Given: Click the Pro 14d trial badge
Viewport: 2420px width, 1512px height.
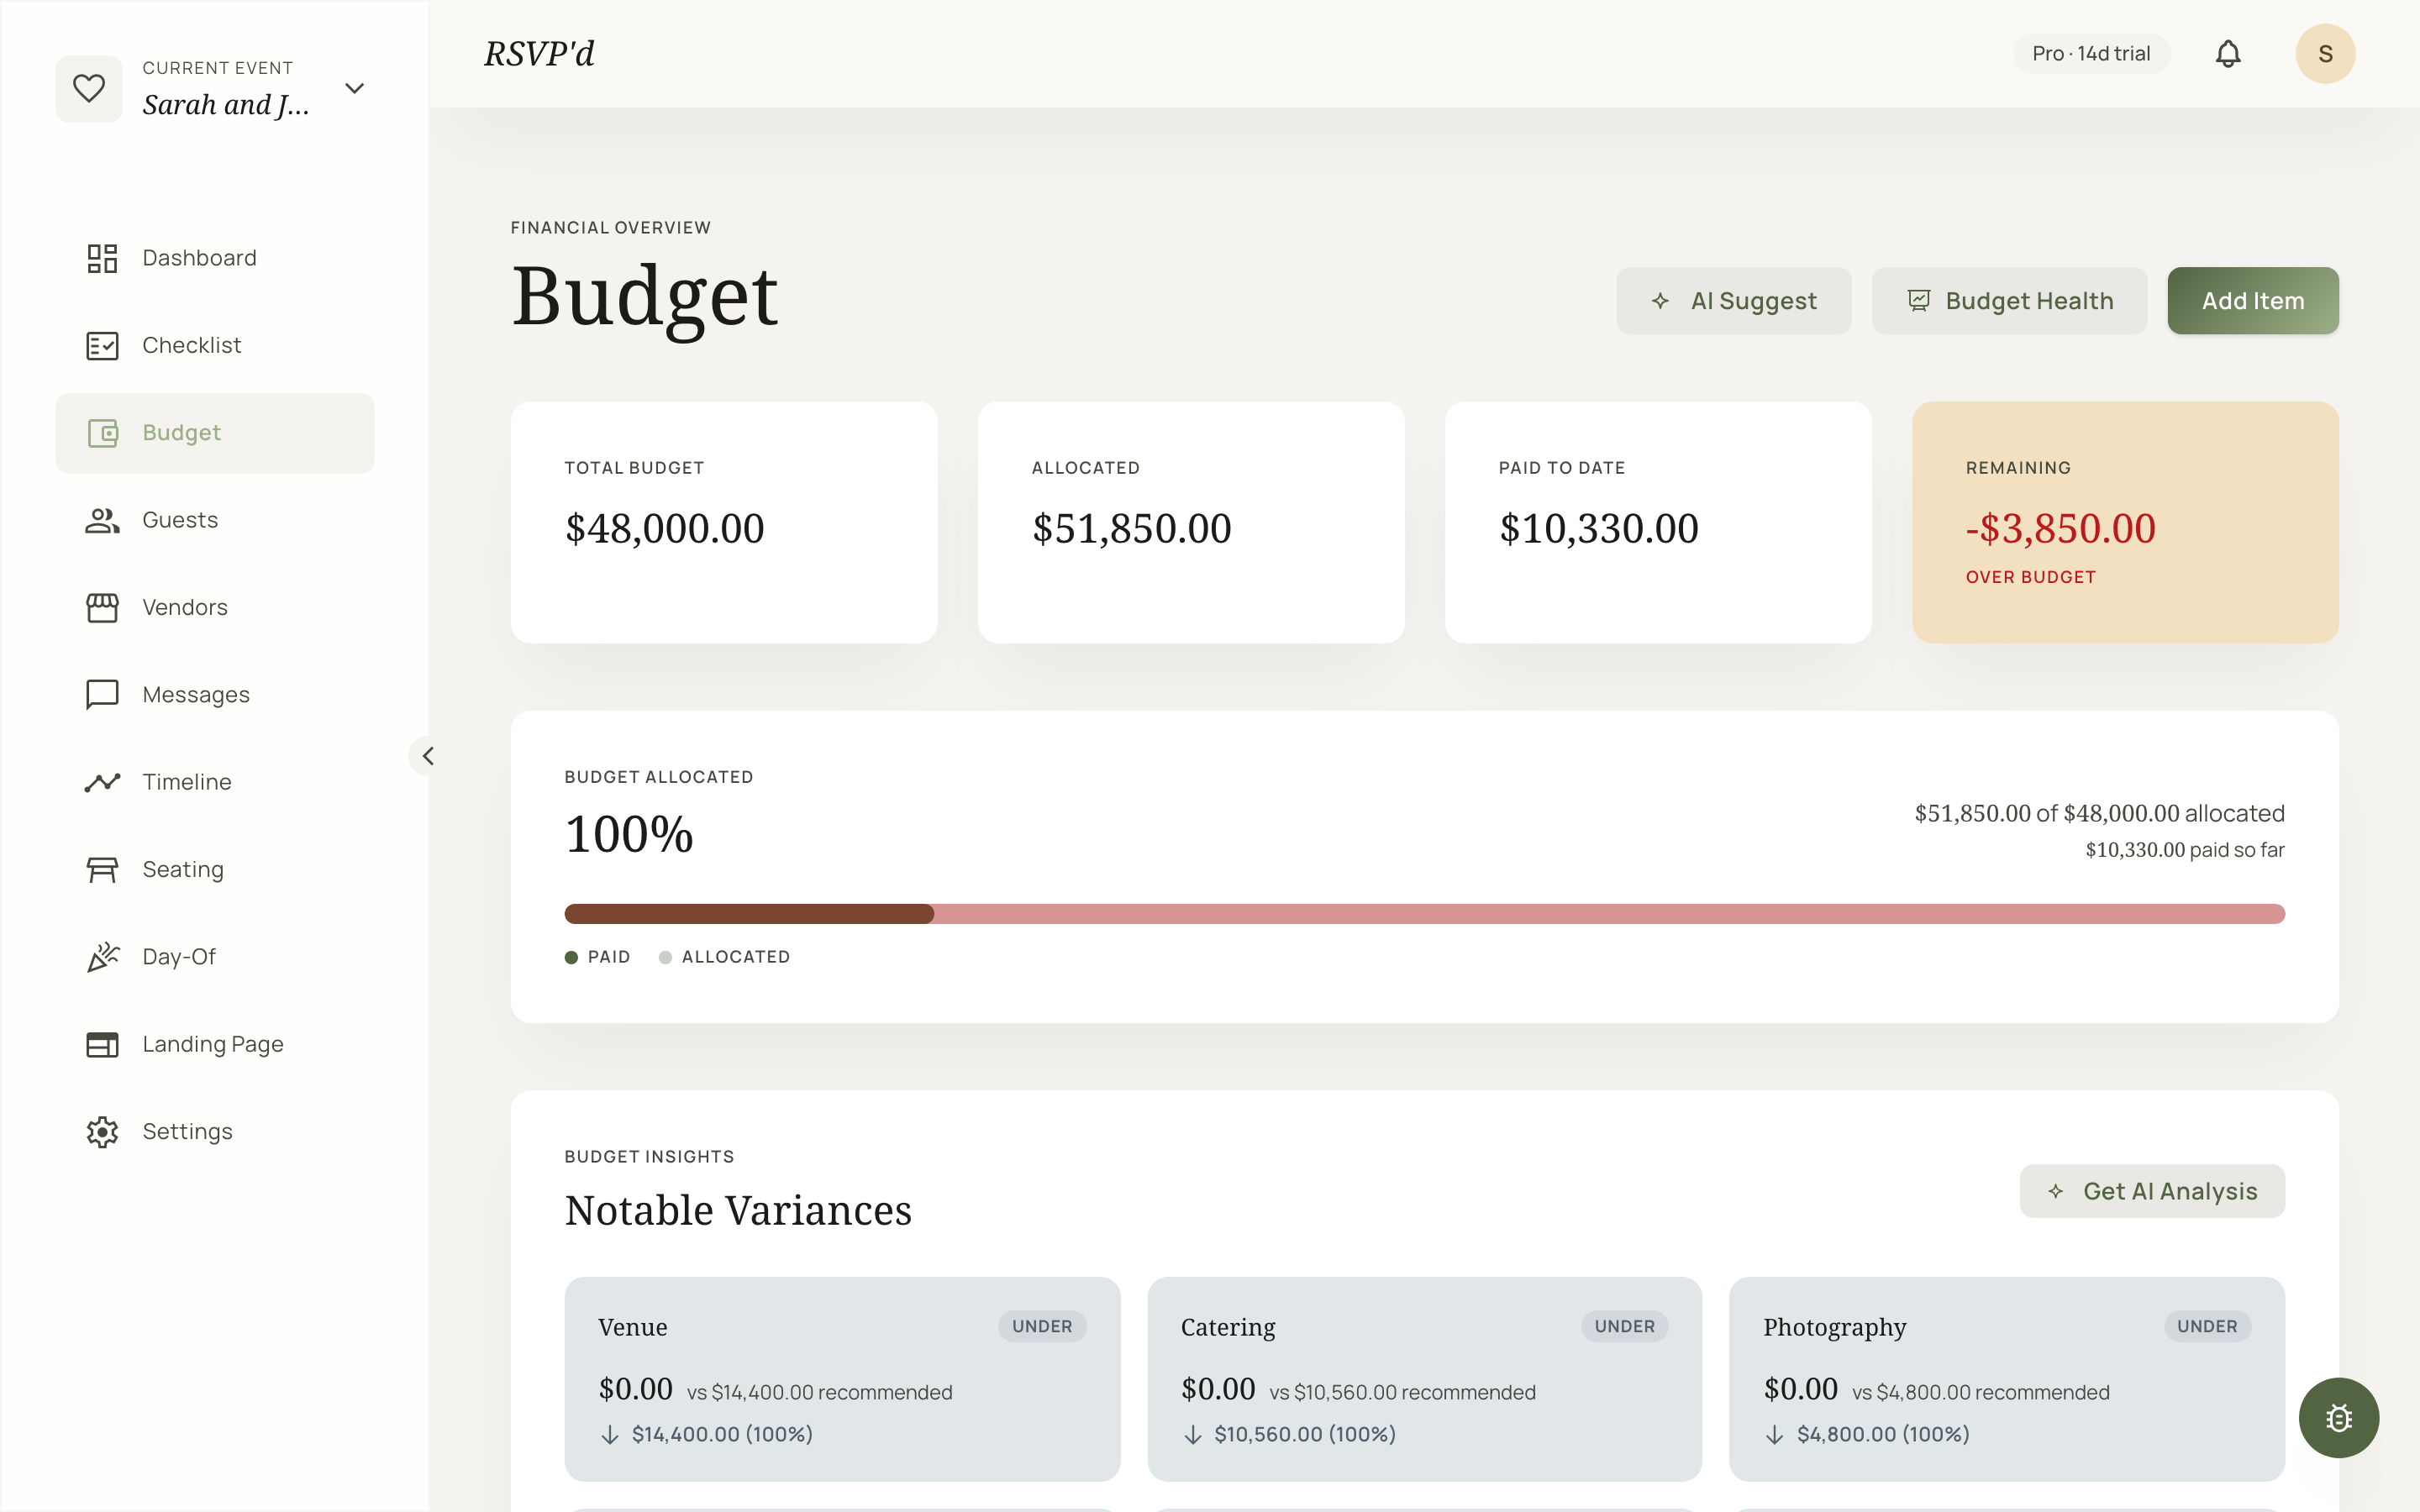Looking at the screenshot, I should point(2091,54).
